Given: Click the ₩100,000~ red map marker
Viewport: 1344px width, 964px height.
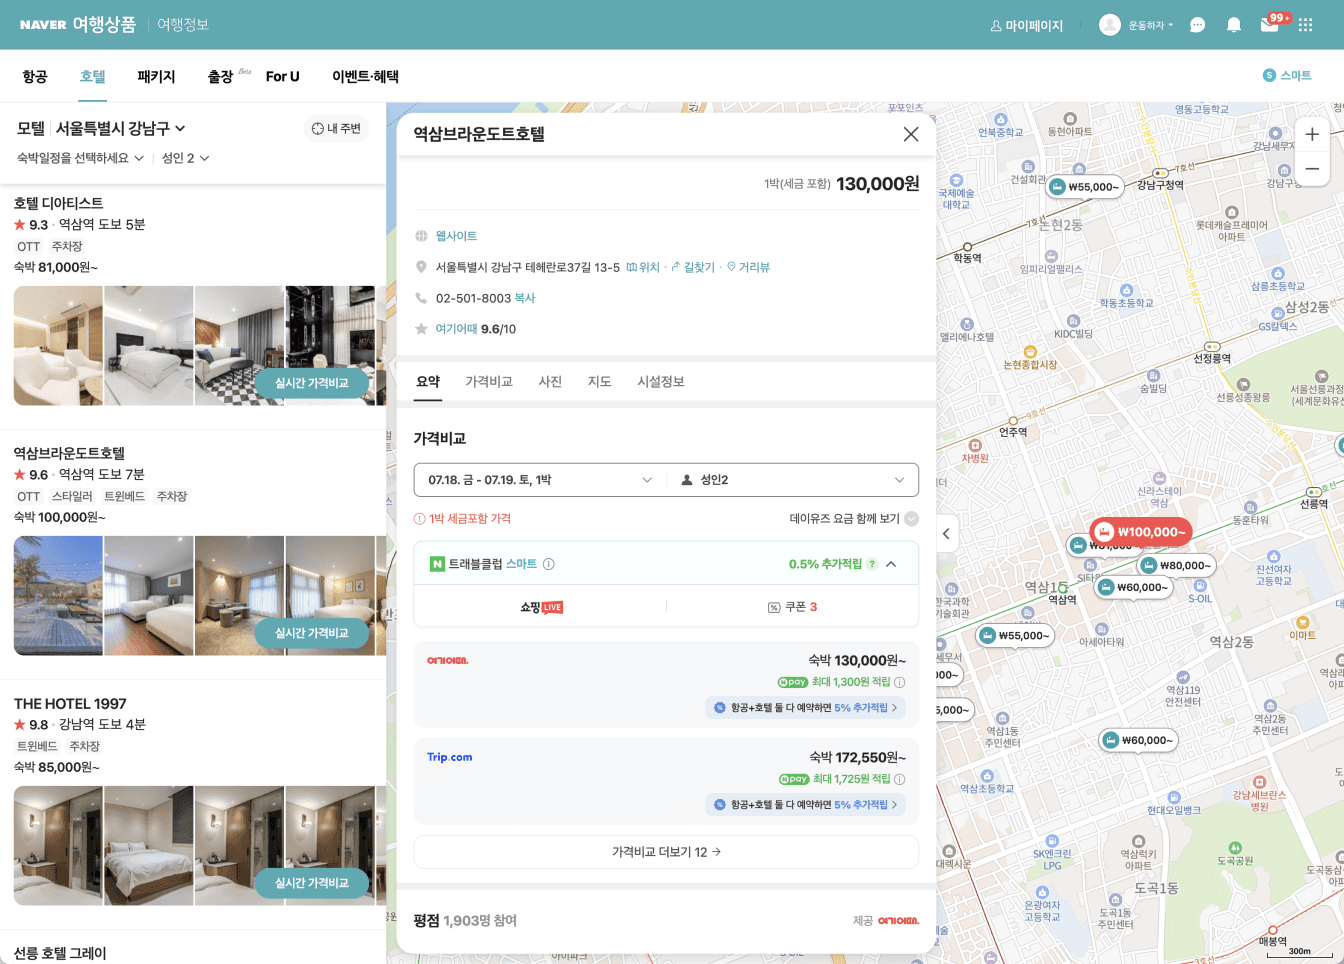Looking at the screenshot, I should (1141, 532).
